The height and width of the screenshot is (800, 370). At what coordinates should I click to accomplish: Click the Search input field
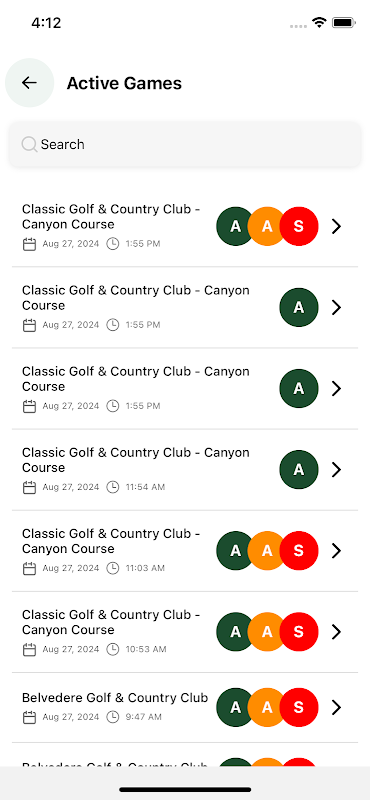[x=185, y=144]
